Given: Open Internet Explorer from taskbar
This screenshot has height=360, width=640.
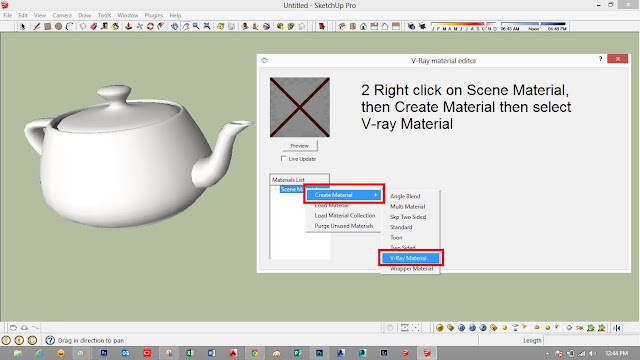Looking at the screenshot, I should [x=39, y=353].
